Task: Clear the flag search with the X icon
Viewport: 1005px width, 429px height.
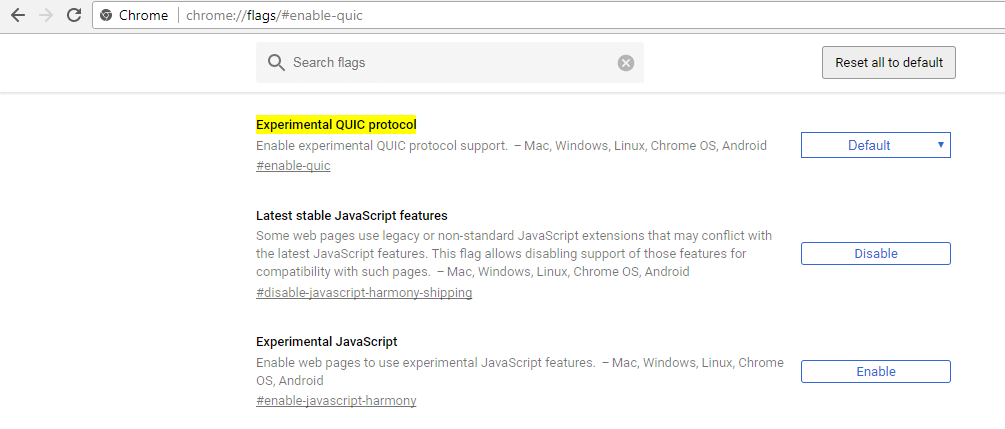Action: (626, 63)
